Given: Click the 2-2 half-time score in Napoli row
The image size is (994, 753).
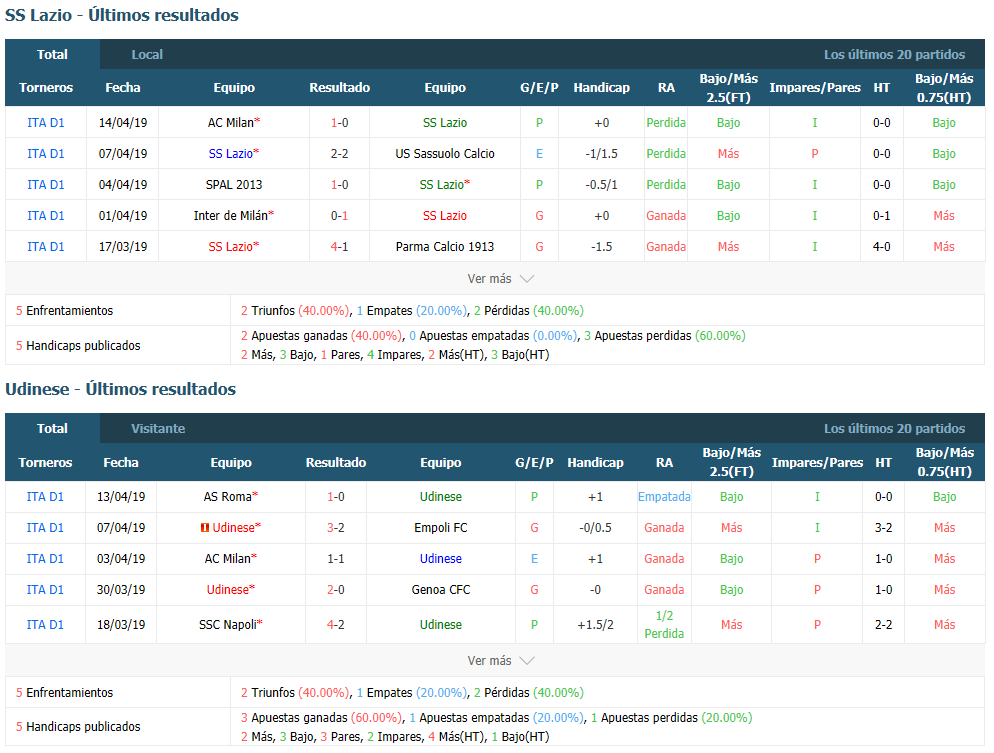Looking at the screenshot, I should 884,625.
